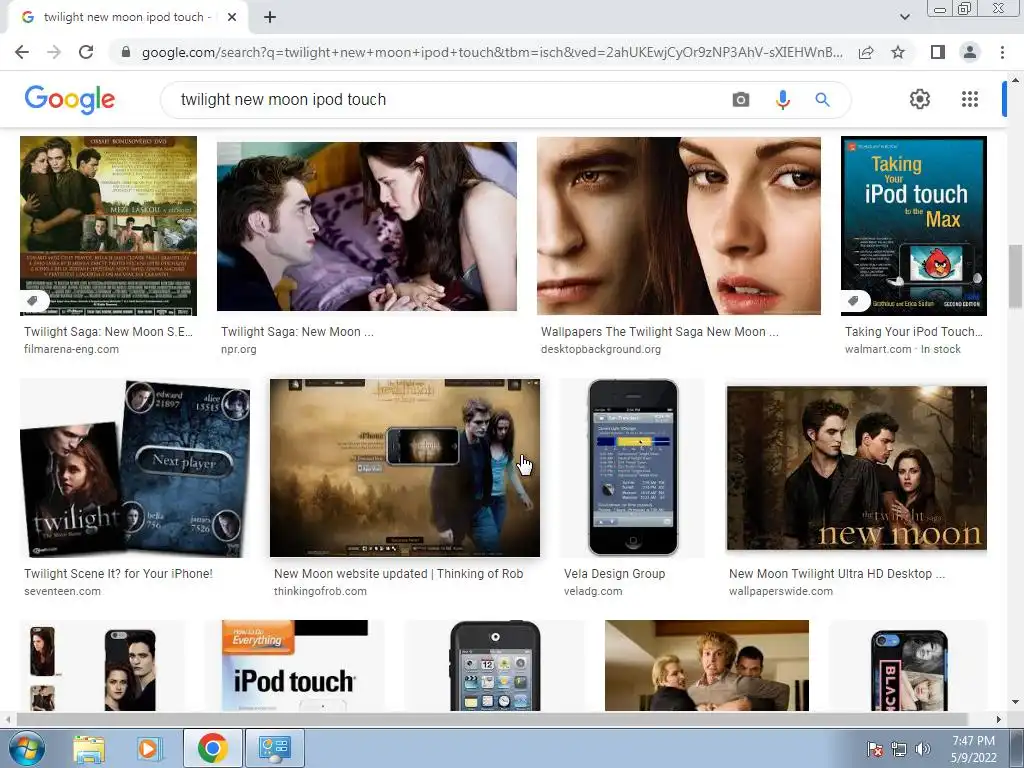This screenshot has width=1024, height=768.
Task: Share this page via address bar icon
Action: pyautogui.click(x=866, y=52)
